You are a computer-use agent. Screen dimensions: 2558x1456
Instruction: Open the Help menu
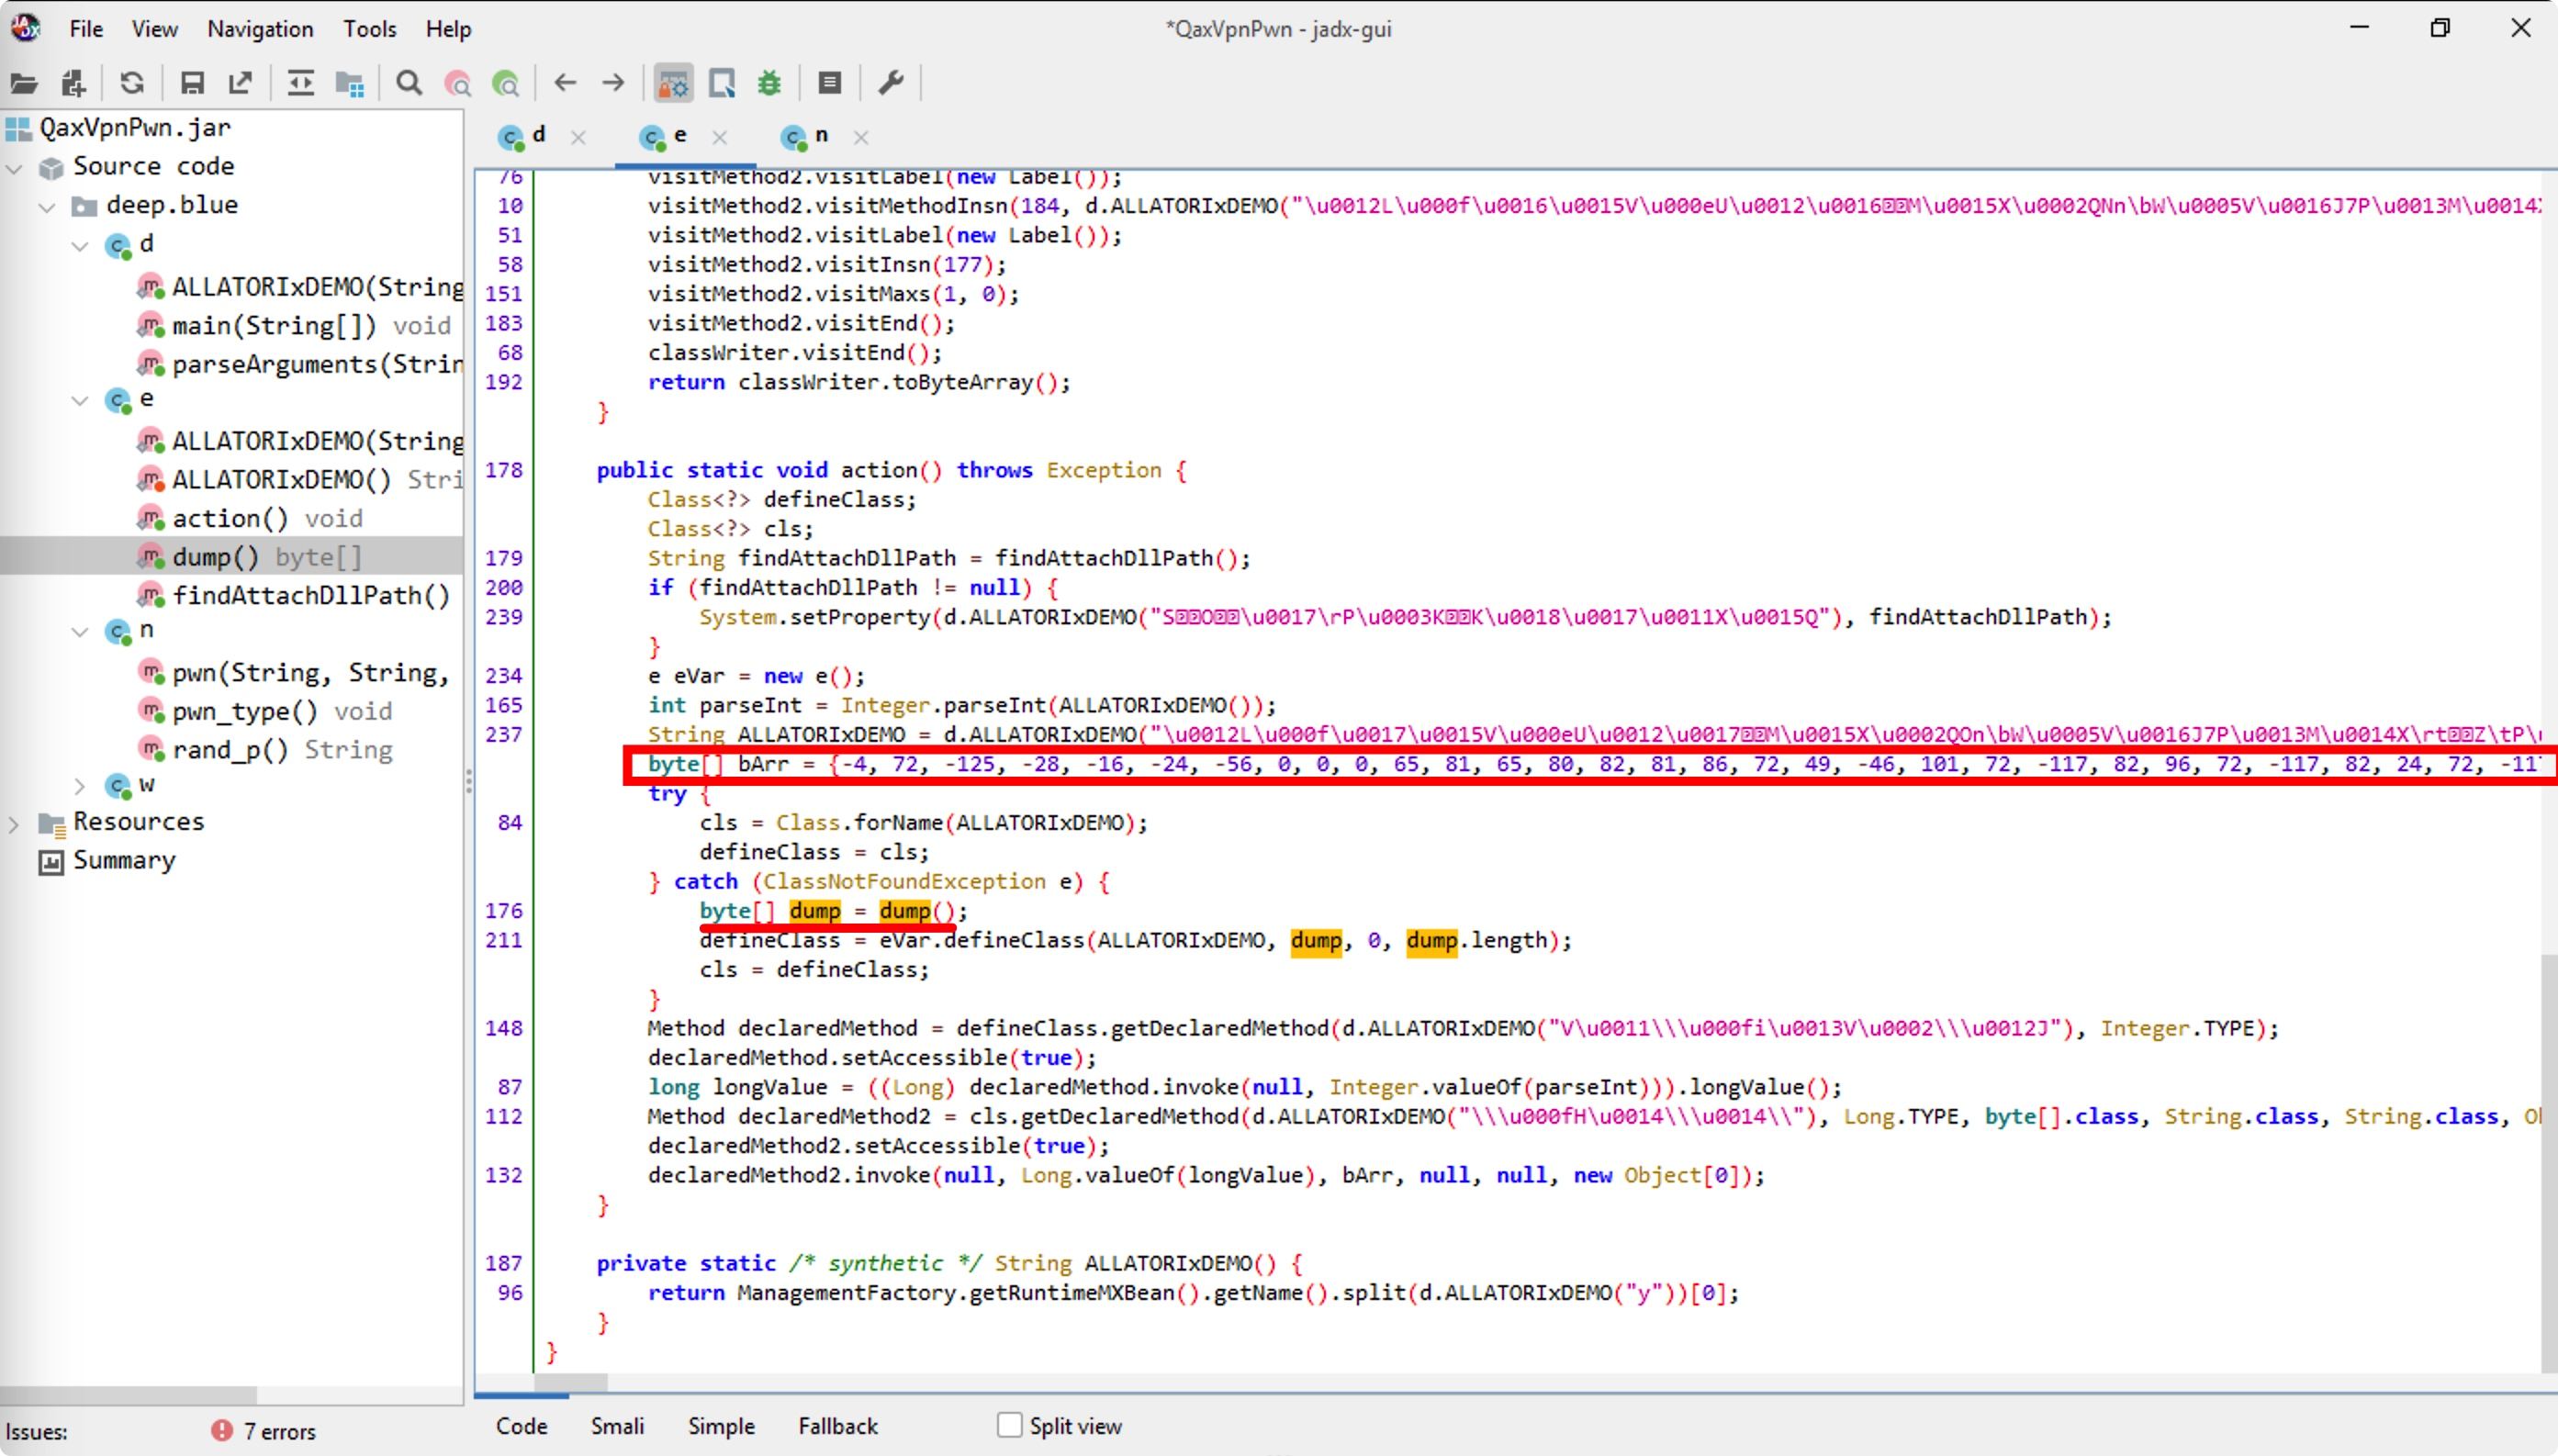(447, 29)
